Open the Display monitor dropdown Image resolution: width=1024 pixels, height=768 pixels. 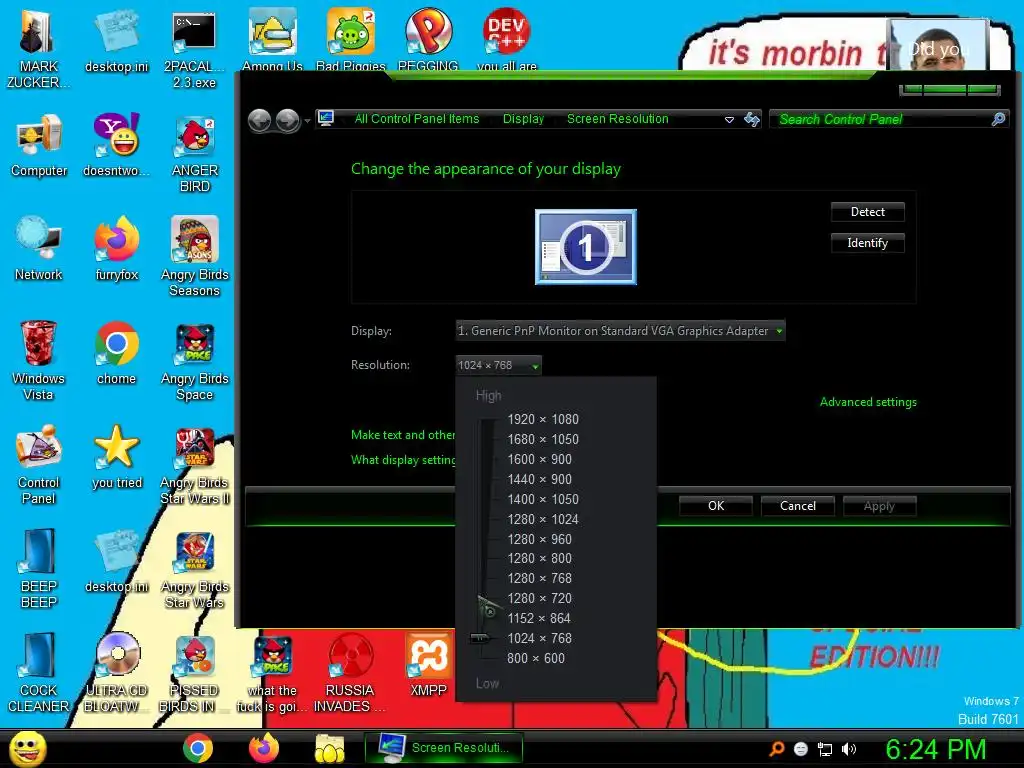pyautogui.click(x=620, y=330)
